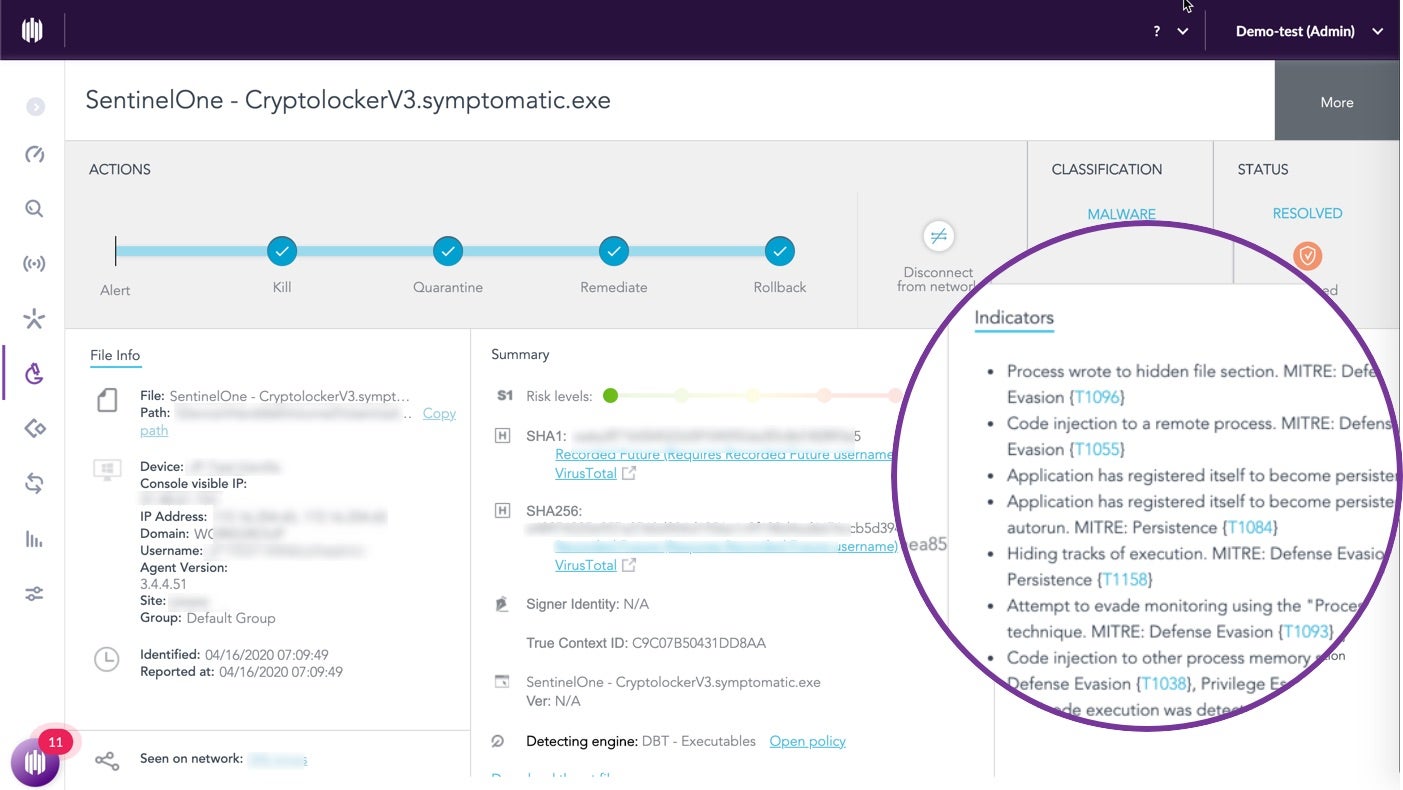Toggle the Rollback action checkmark
This screenshot has height=790, width=1403.
(780, 251)
